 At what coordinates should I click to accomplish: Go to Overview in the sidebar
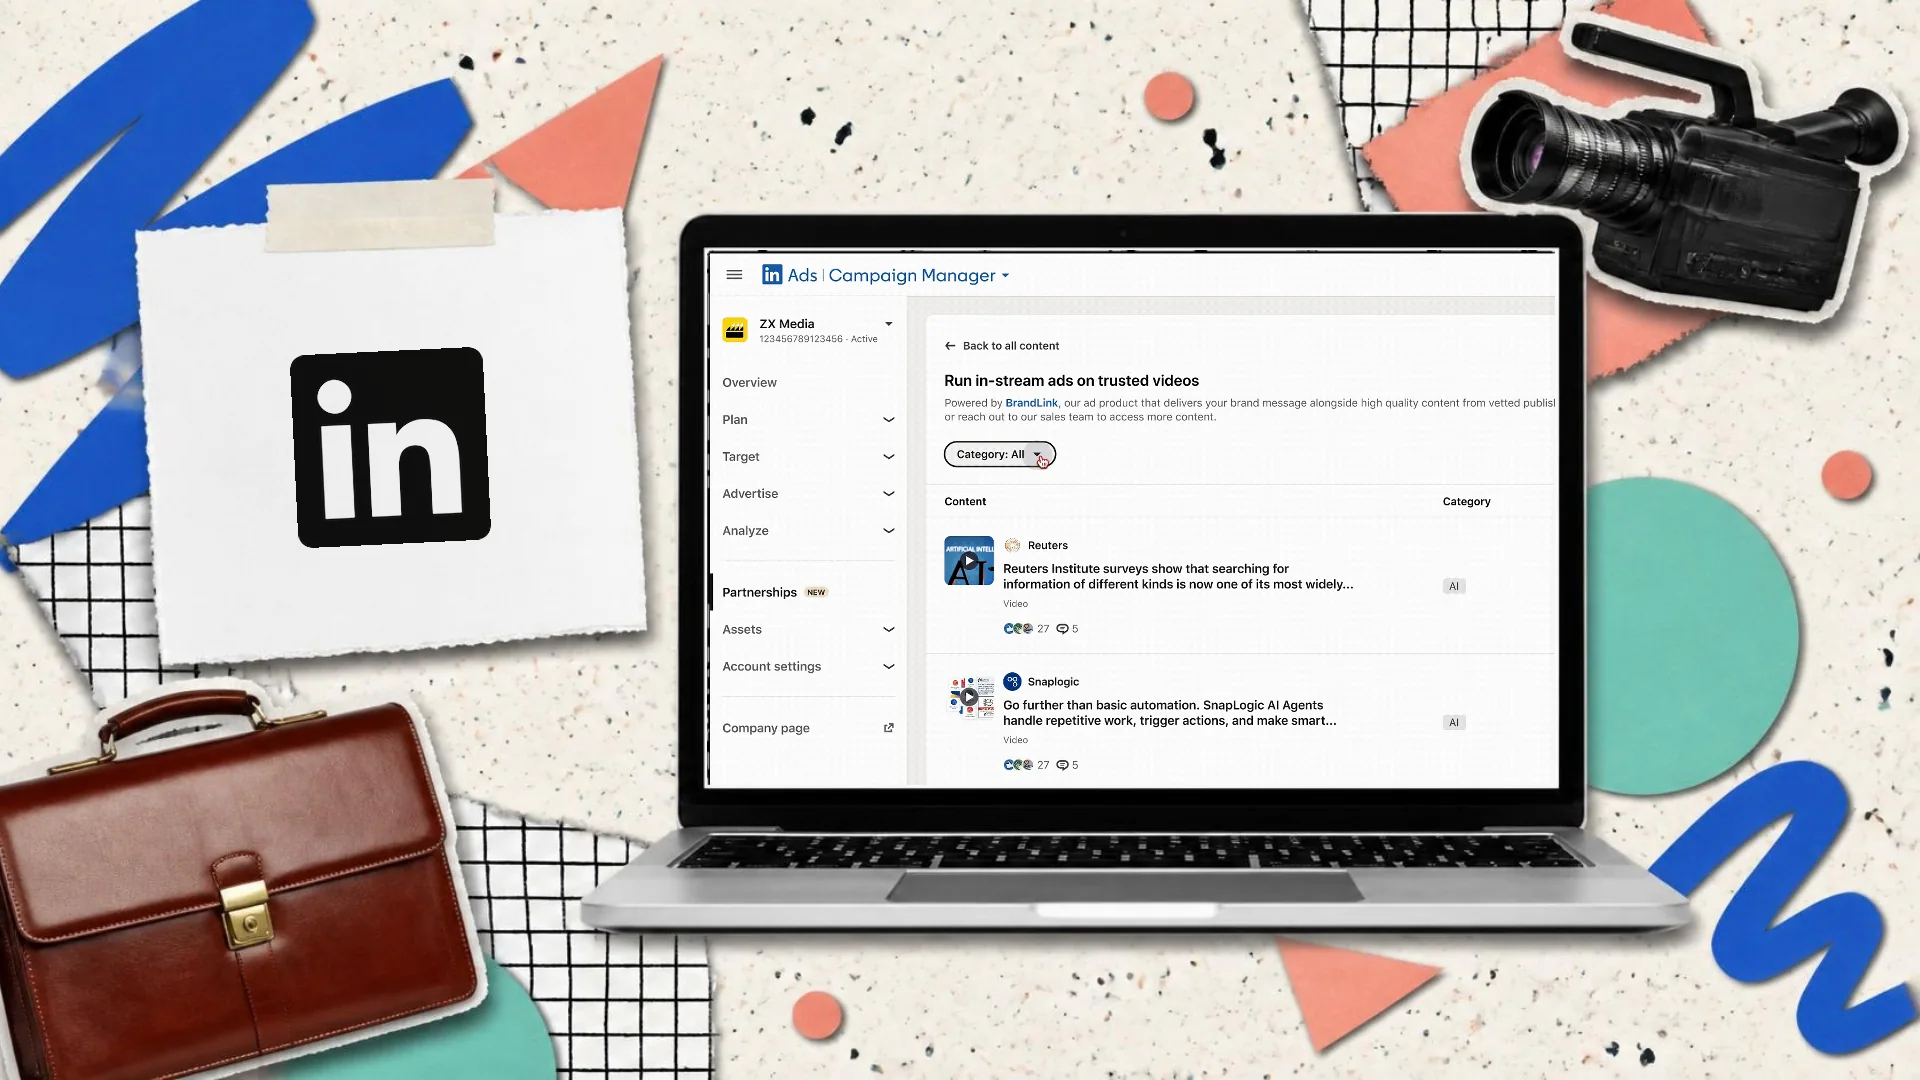[749, 383]
